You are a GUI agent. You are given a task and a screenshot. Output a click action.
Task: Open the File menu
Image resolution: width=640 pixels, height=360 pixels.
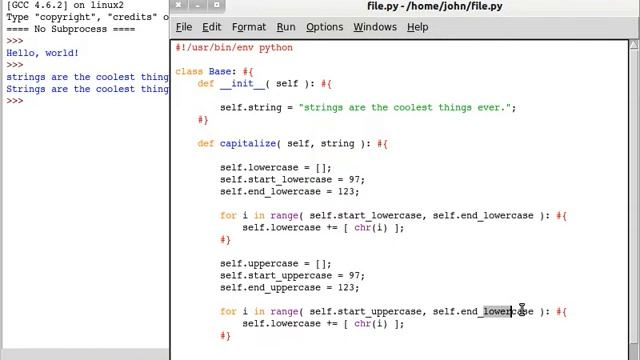click(184, 27)
